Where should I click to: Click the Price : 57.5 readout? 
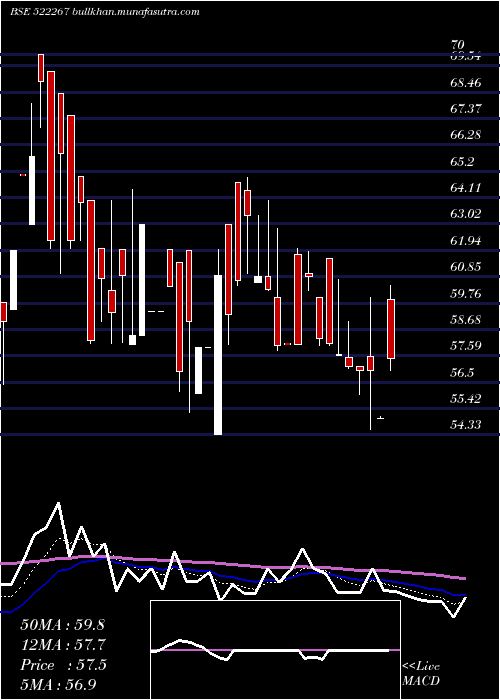[63, 665]
